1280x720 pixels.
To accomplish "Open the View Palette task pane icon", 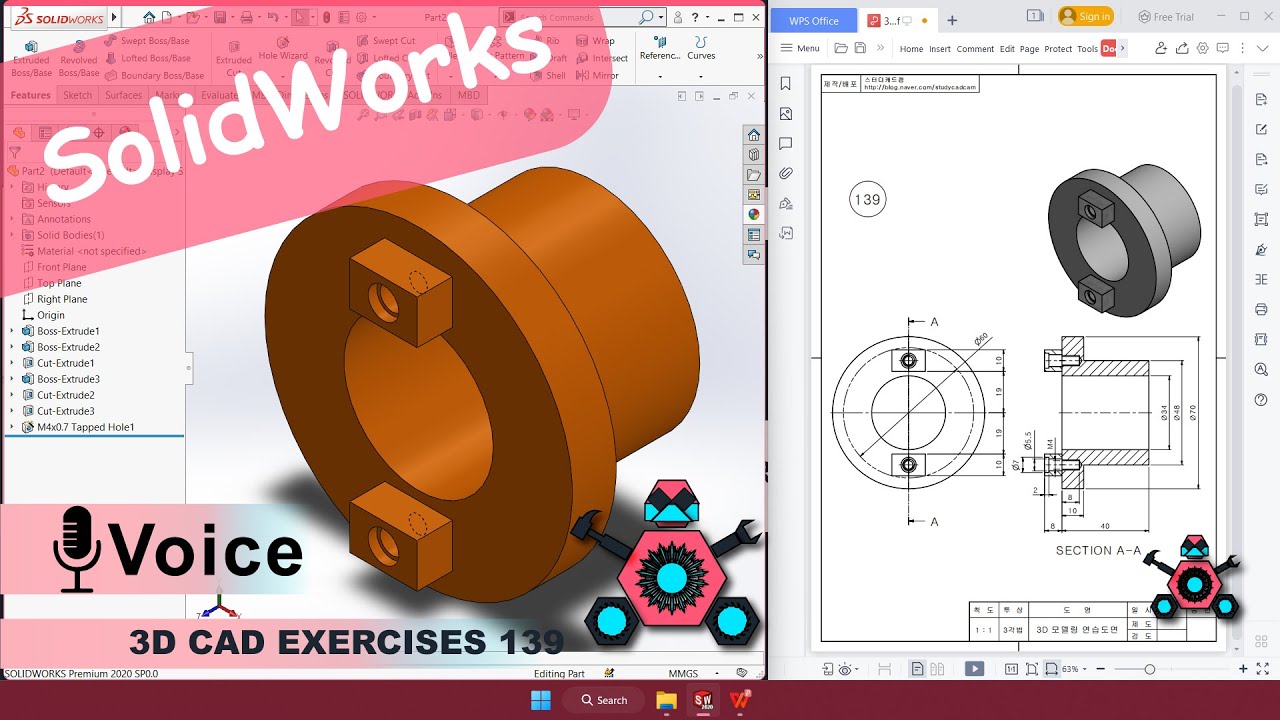I will 754,195.
